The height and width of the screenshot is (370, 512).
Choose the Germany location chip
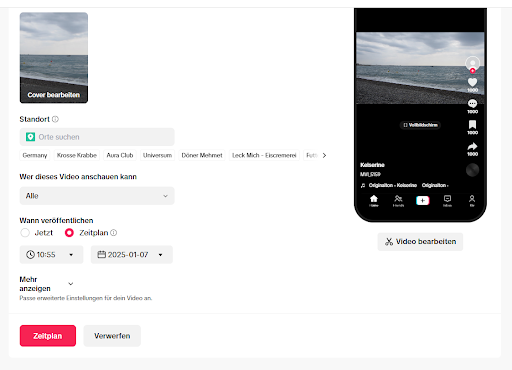(x=35, y=155)
